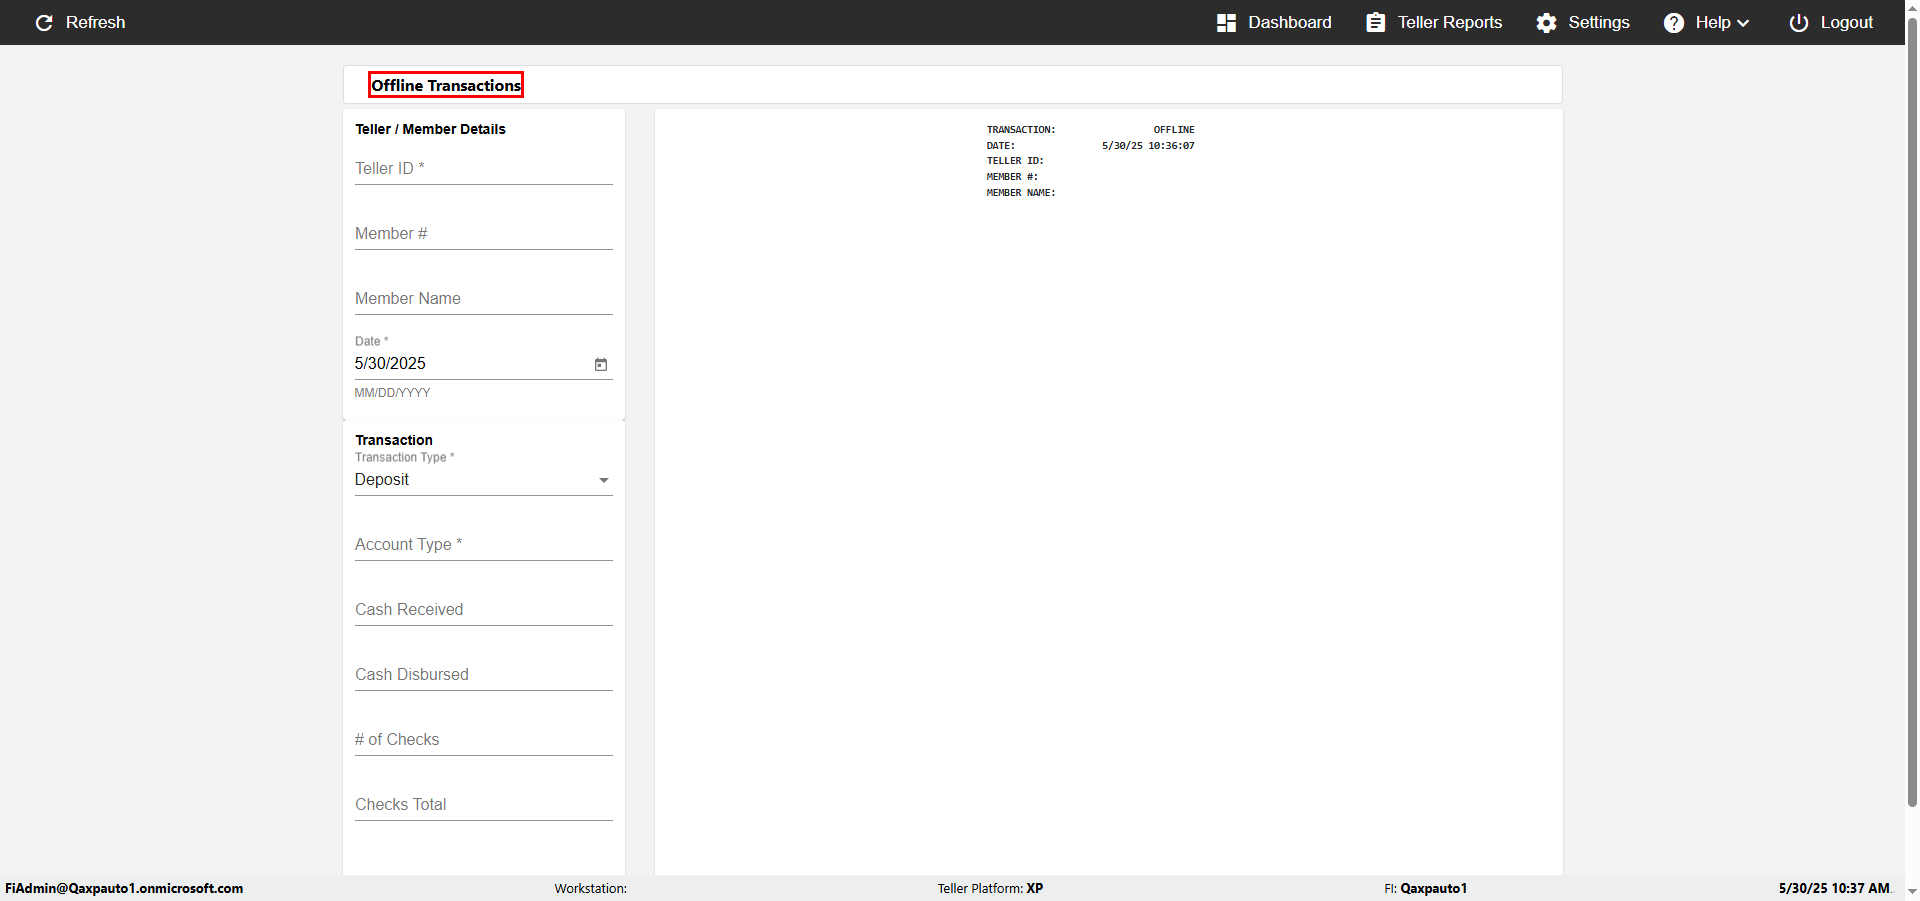This screenshot has height=901, width=1920.
Task: Click the Transaction section heading
Action: [394, 440]
